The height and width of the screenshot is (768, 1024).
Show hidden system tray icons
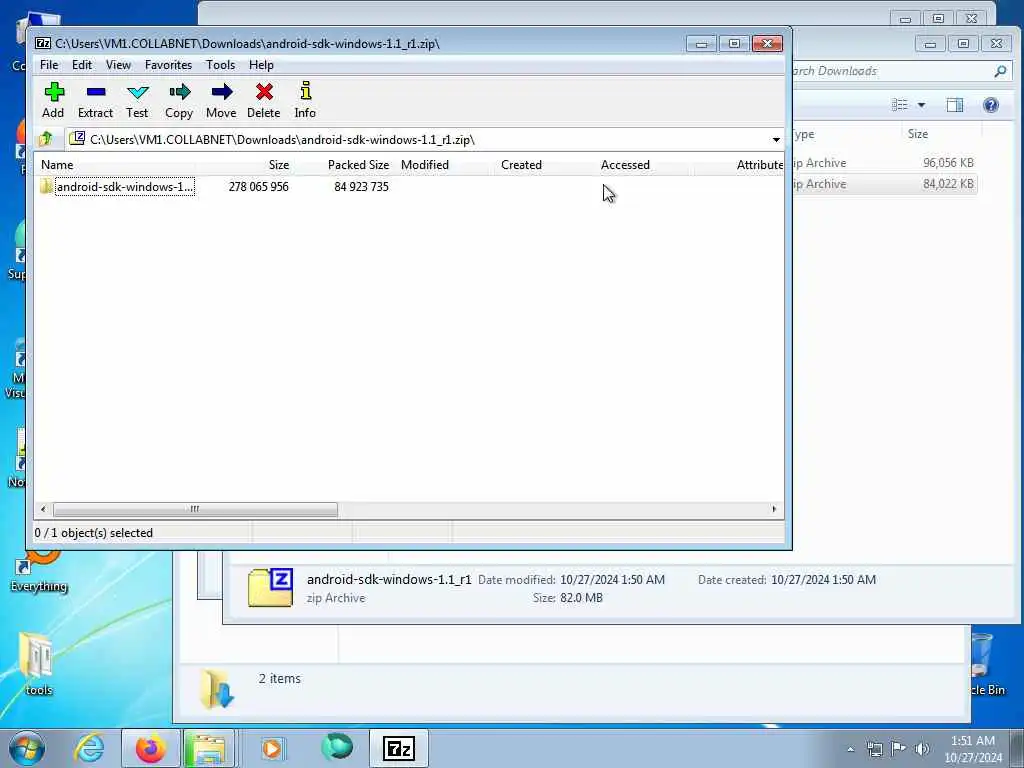click(850, 749)
